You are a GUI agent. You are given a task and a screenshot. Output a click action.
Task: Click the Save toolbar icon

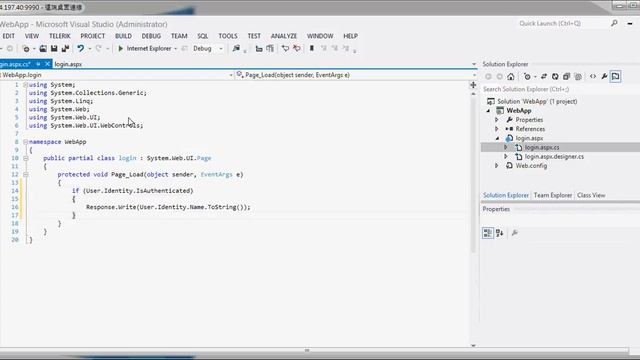pos(54,49)
